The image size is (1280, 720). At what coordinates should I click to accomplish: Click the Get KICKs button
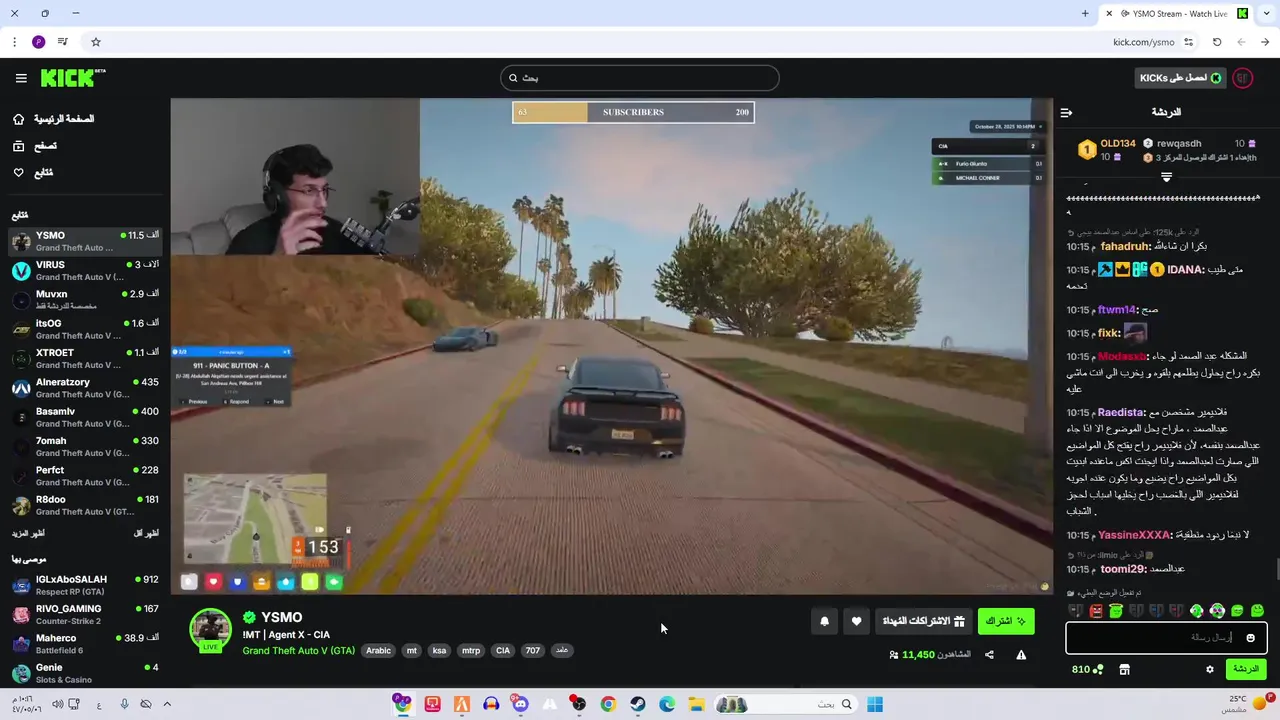coord(1182,78)
